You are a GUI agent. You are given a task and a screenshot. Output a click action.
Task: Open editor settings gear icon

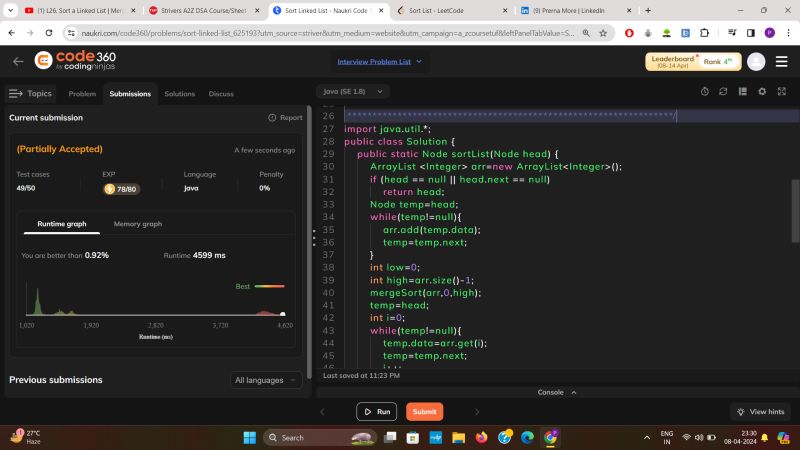point(762,91)
